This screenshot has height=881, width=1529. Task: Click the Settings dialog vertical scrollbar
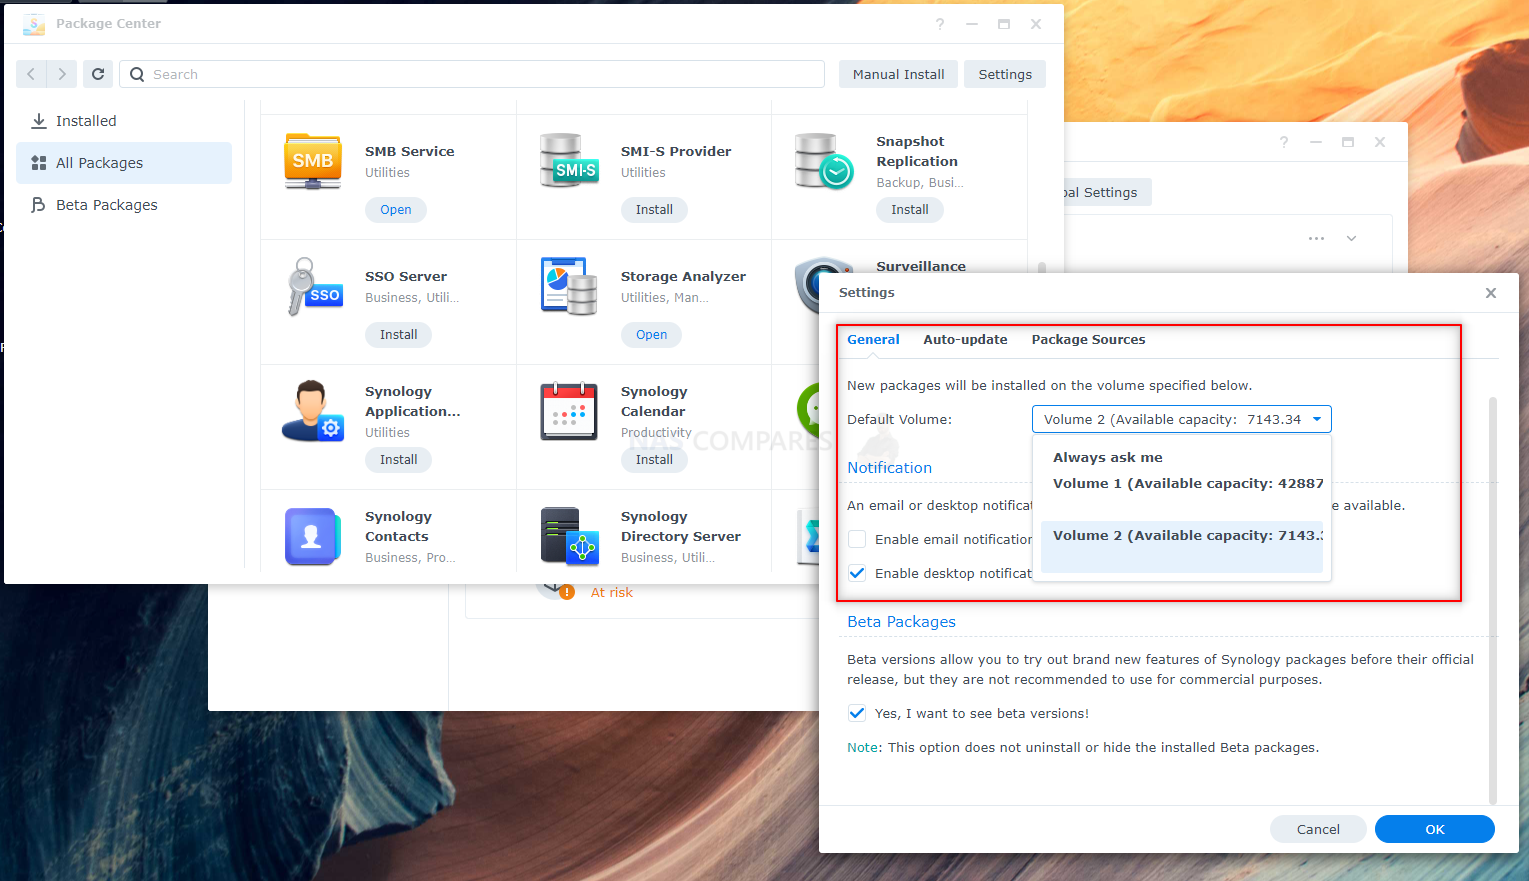[x=1493, y=600]
